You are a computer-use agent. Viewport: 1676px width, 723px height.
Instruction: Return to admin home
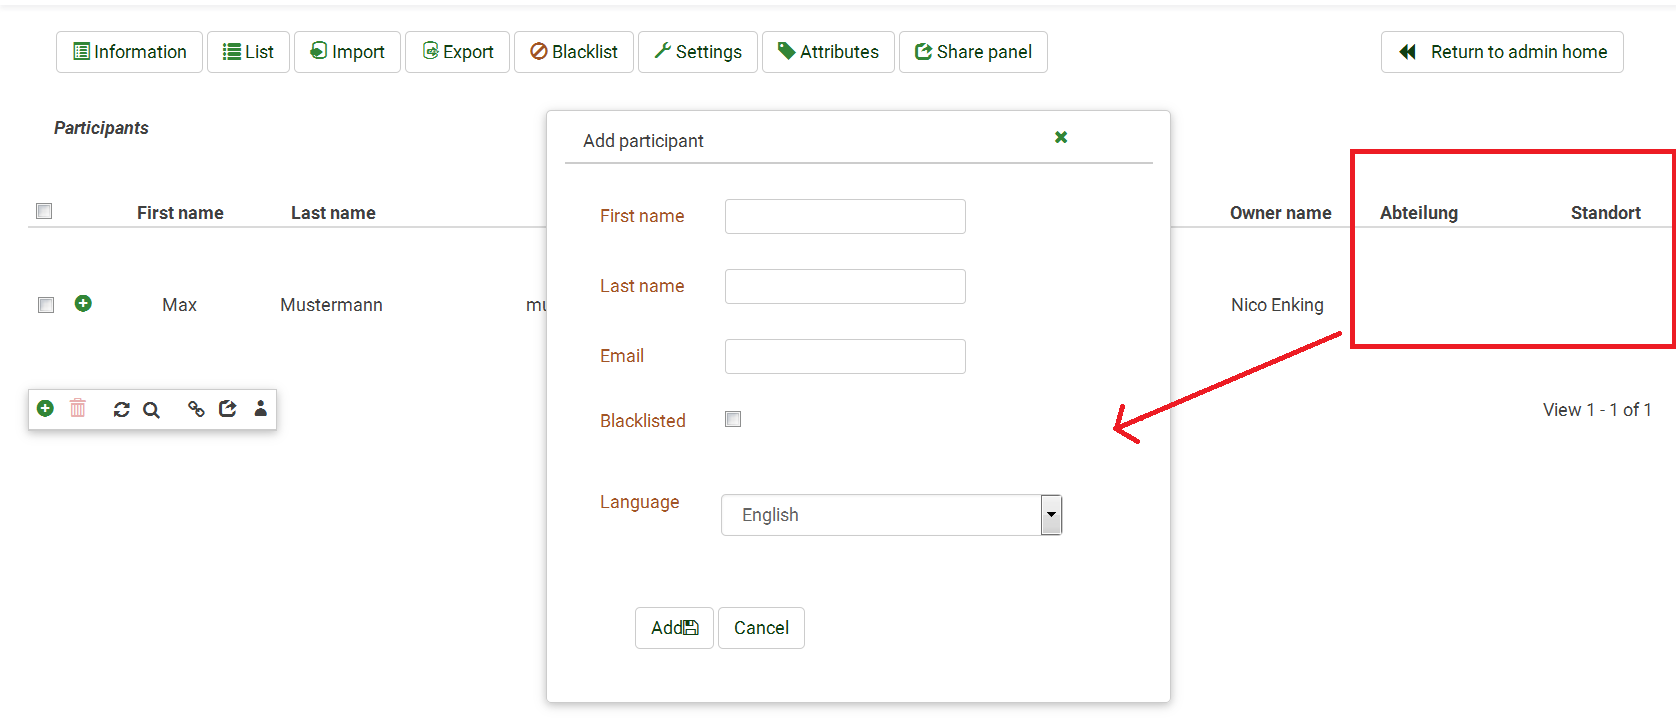(1502, 52)
